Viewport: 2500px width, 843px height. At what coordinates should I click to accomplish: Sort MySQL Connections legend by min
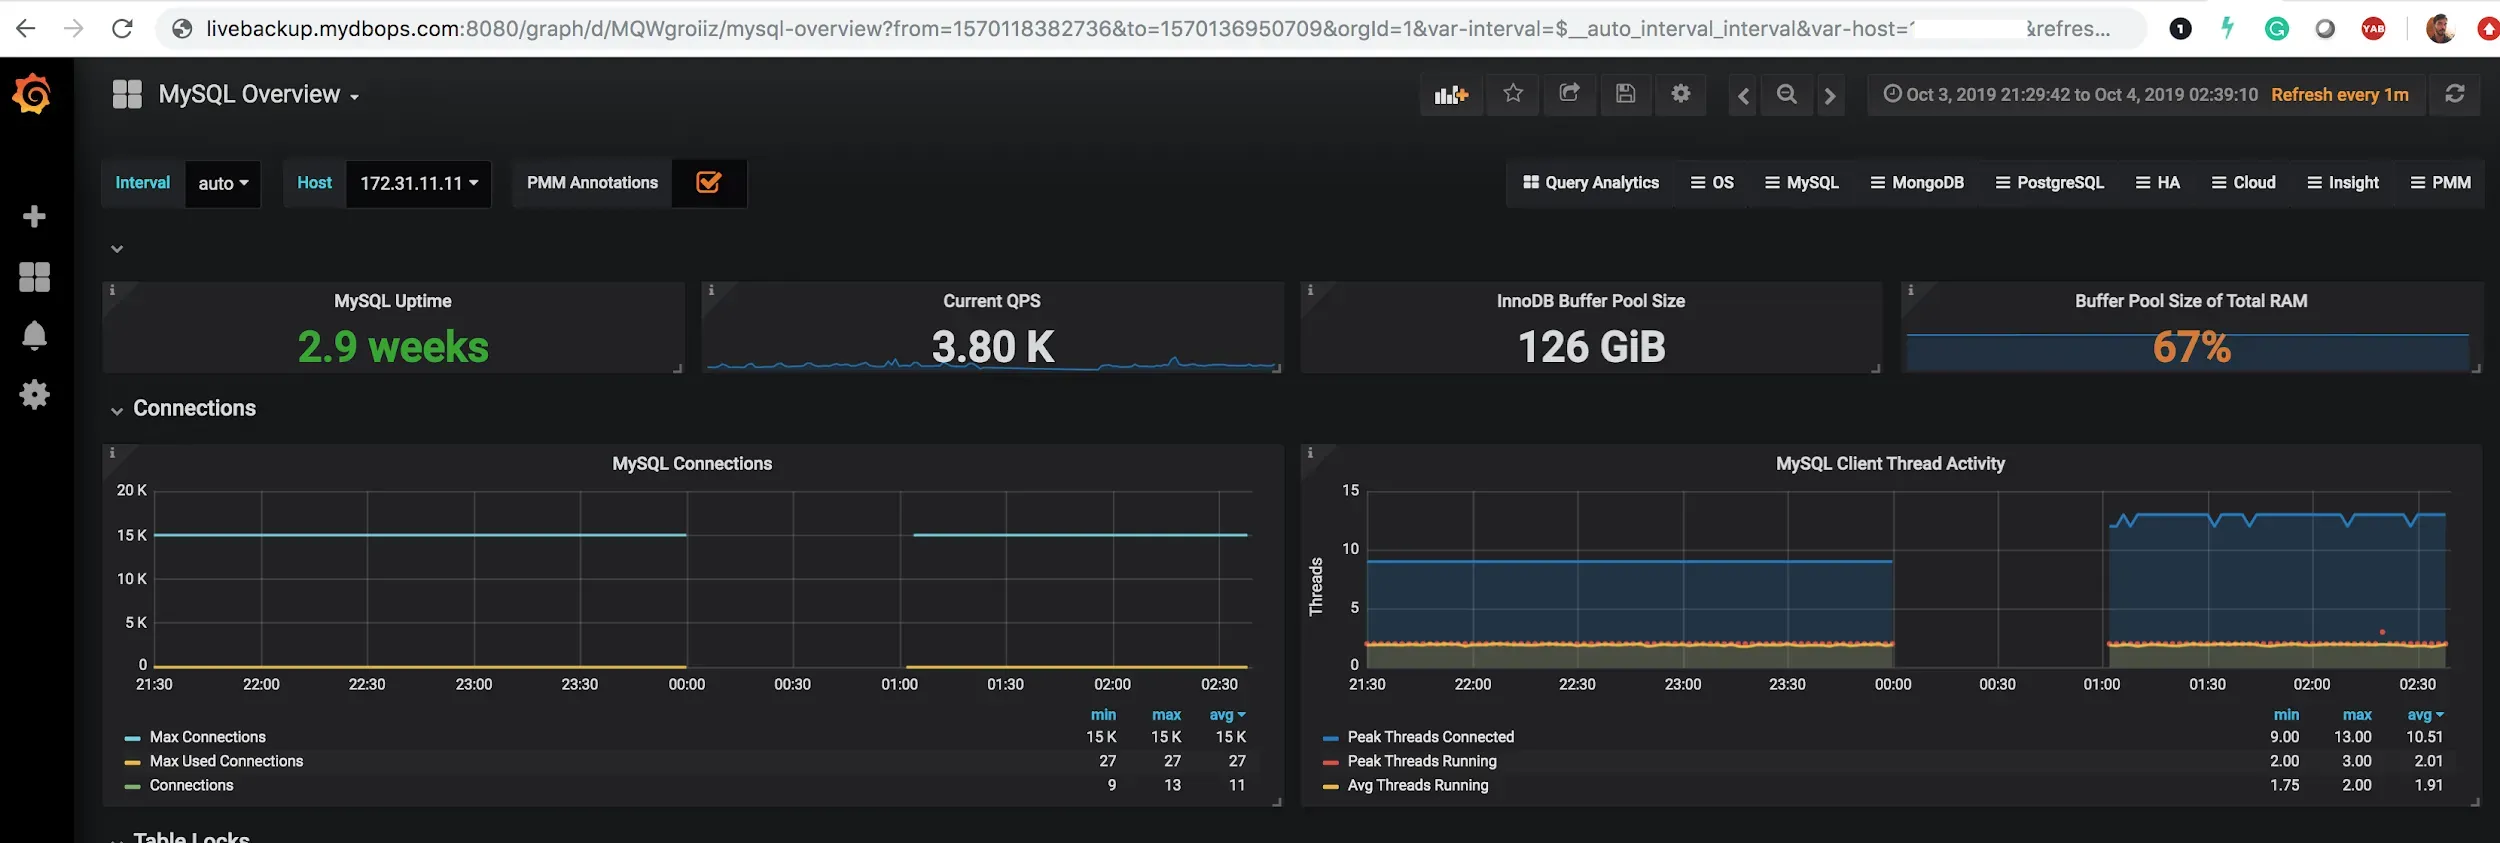(1103, 715)
